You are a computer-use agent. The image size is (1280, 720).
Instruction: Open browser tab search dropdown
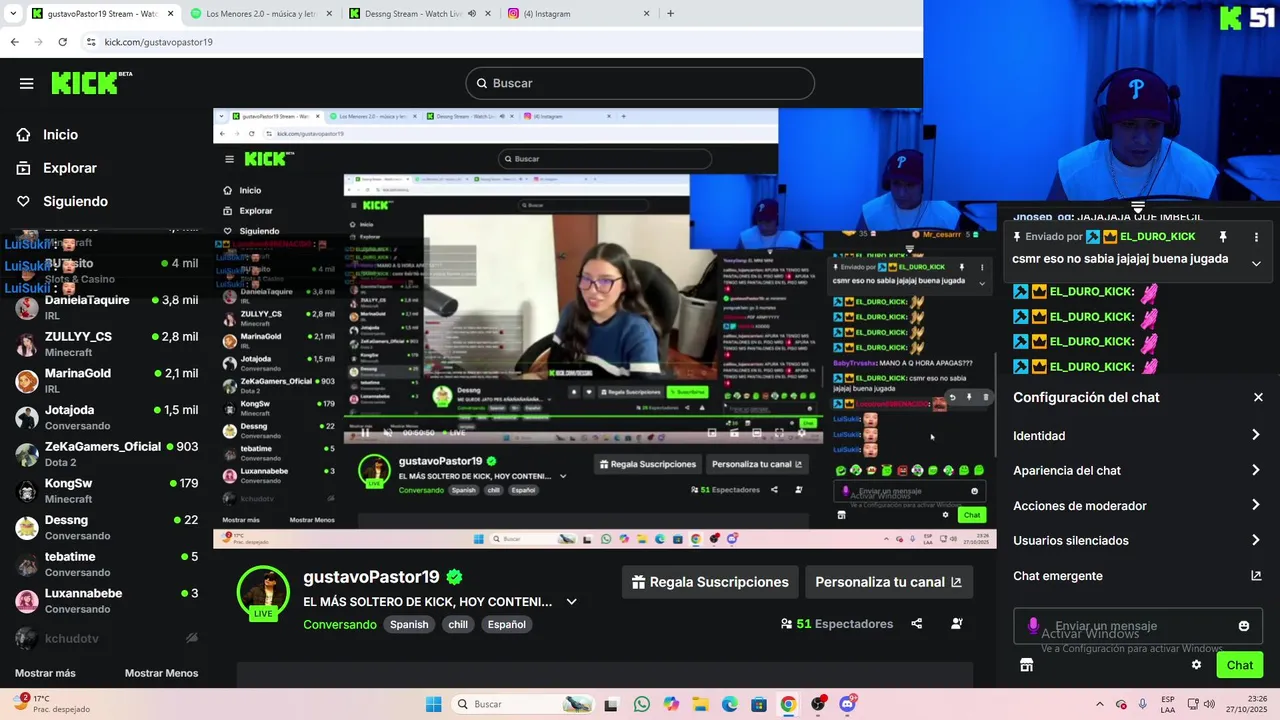[12, 14]
